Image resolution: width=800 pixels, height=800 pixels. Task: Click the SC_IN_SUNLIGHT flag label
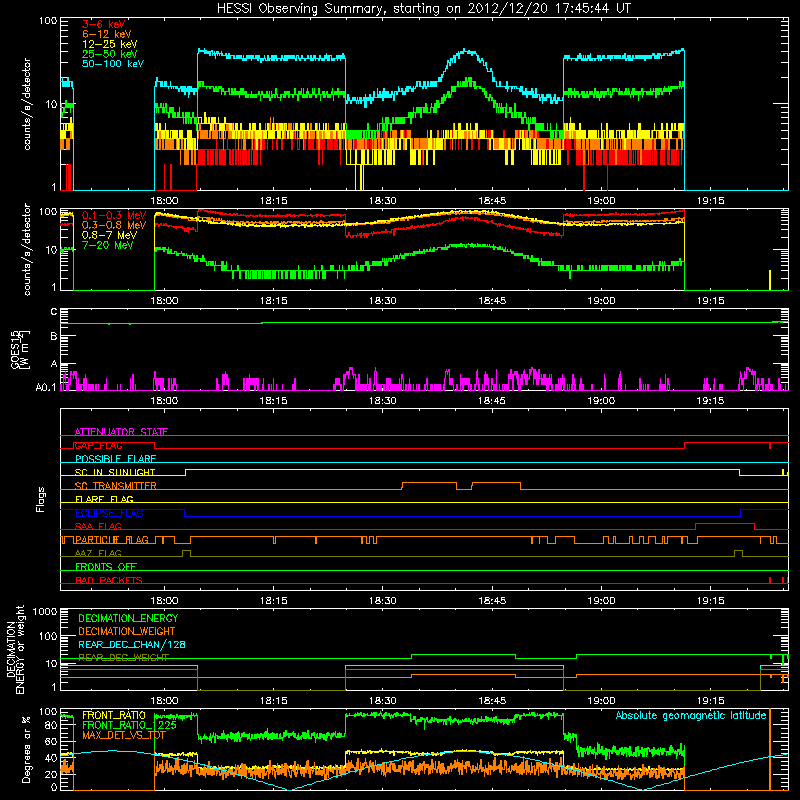[114, 472]
